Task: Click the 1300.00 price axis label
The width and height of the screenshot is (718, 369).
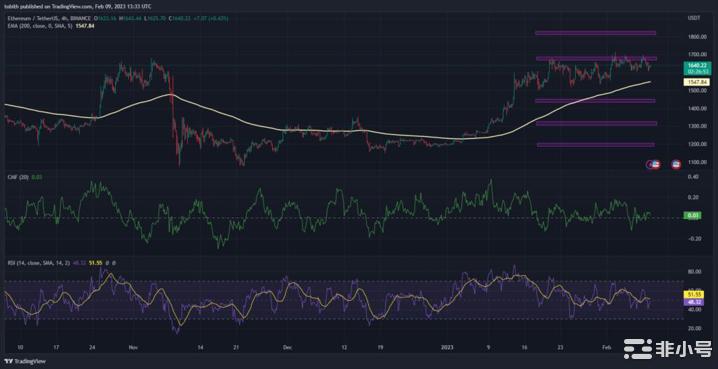Action: point(696,126)
